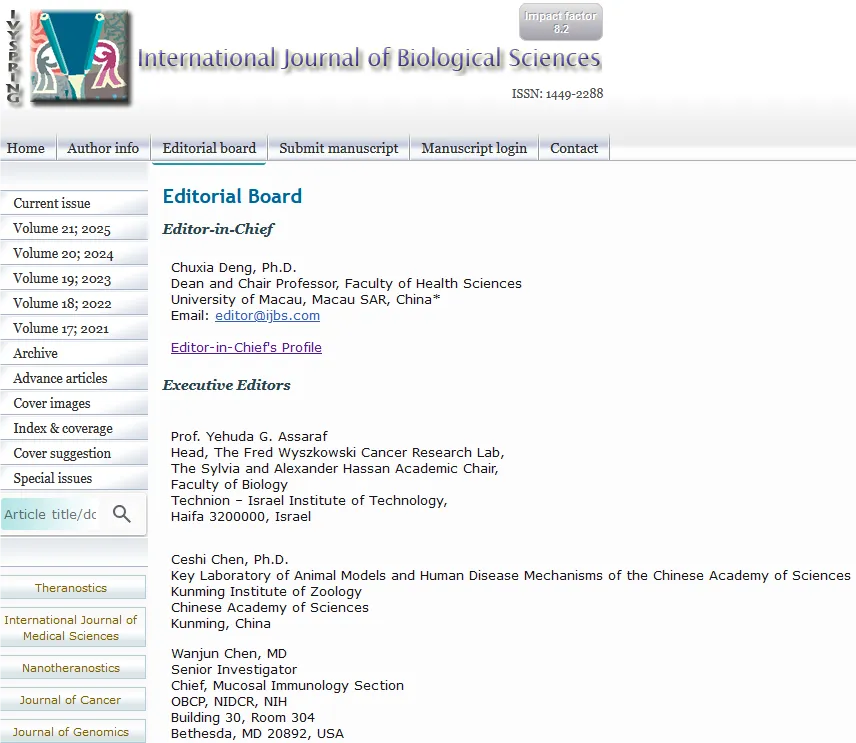Click Haifa 3200000, Israel line

pyautogui.click(x=241, y=516)
